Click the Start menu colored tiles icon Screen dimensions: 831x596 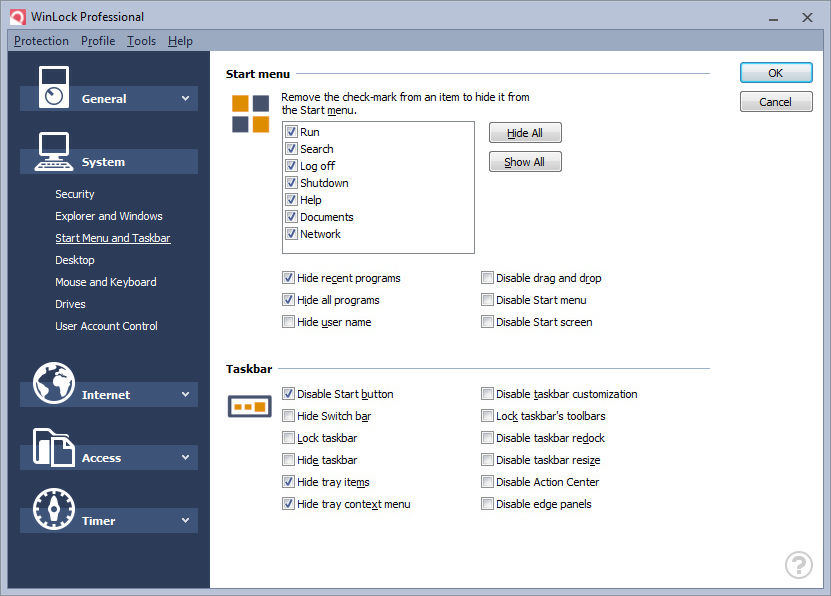point(250,113)
